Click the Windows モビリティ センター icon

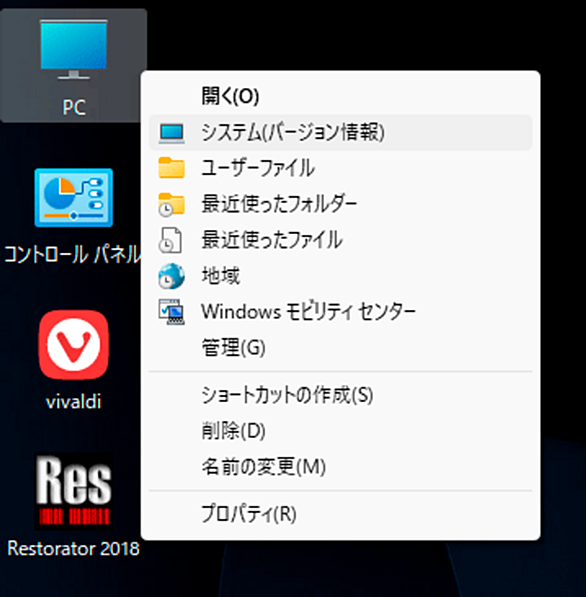tap(172, 312)
